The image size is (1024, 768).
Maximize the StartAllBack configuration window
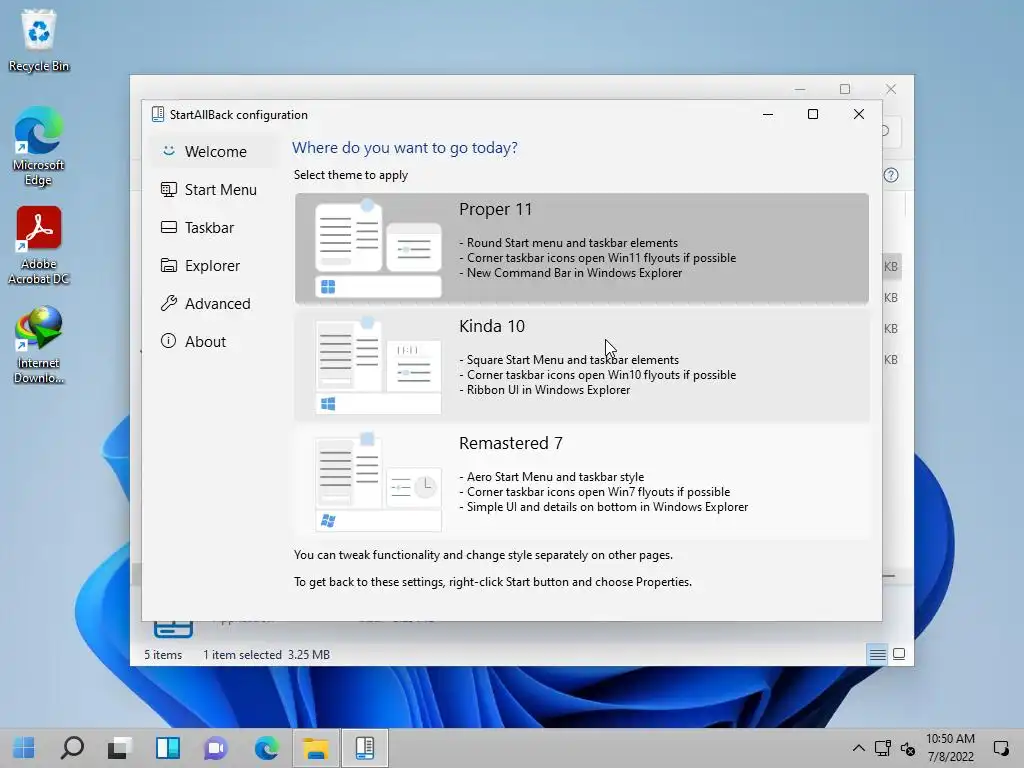[813, 114]
